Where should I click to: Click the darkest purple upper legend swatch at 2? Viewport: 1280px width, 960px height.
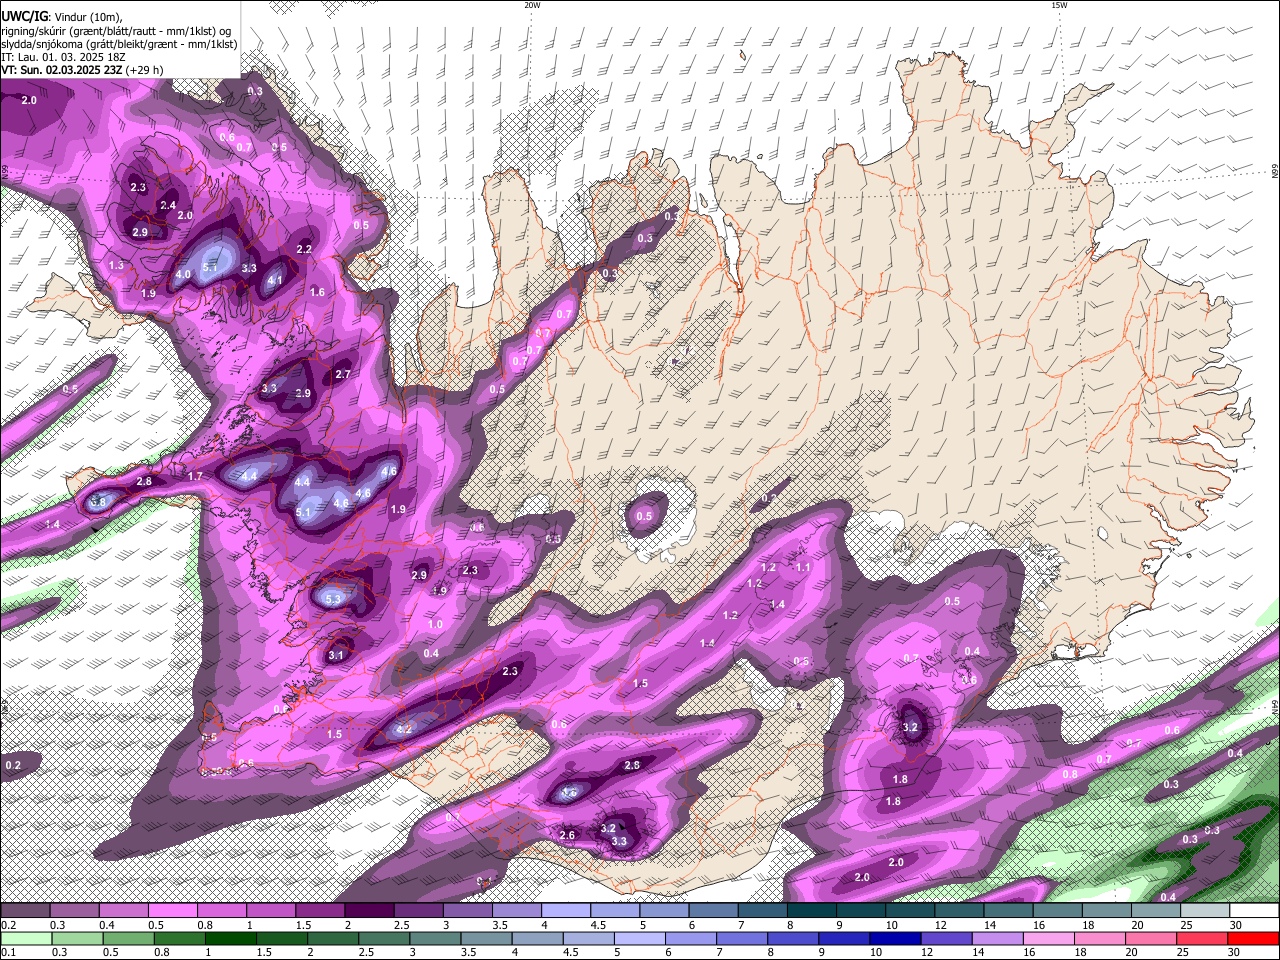[x=369, y=911]
